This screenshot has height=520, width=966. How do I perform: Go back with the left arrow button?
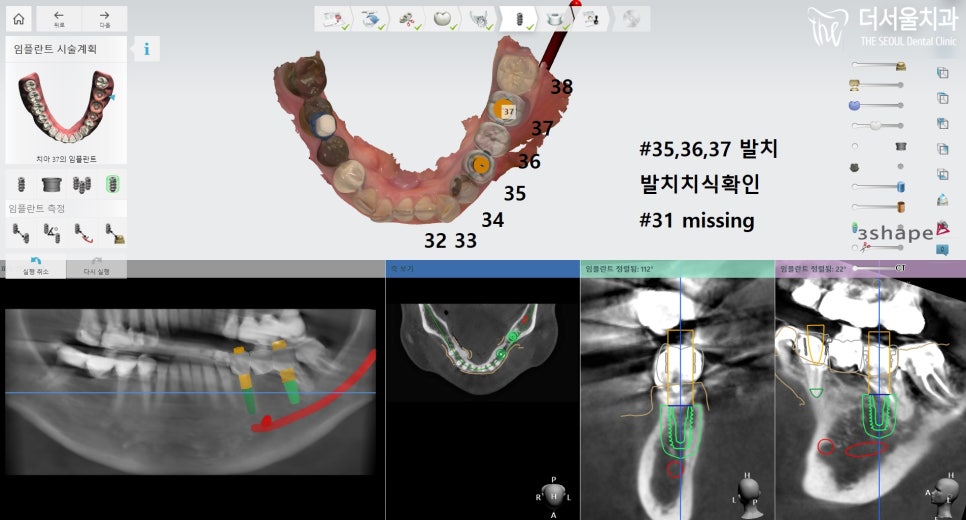point(59,18)
